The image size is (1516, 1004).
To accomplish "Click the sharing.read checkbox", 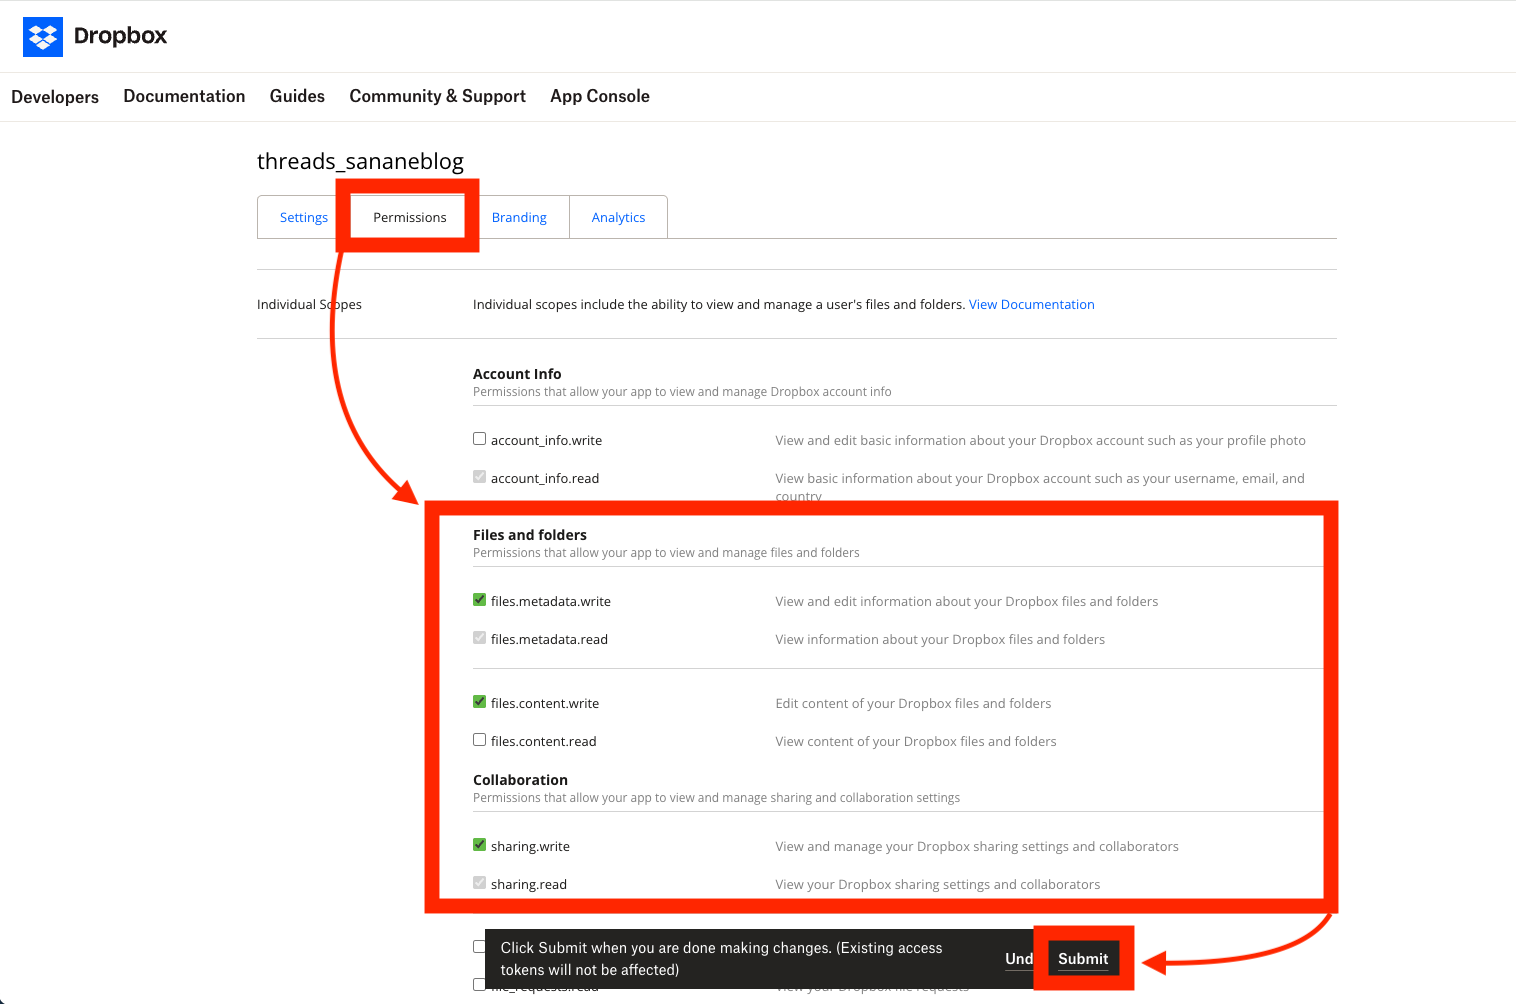I will point(480,883).
